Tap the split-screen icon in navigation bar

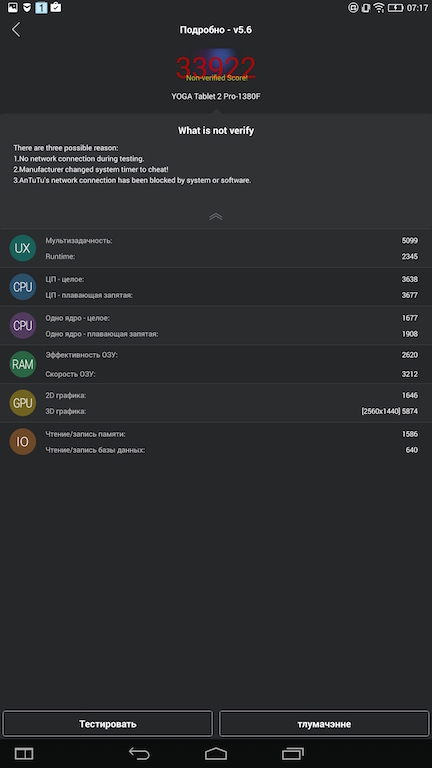24,753
